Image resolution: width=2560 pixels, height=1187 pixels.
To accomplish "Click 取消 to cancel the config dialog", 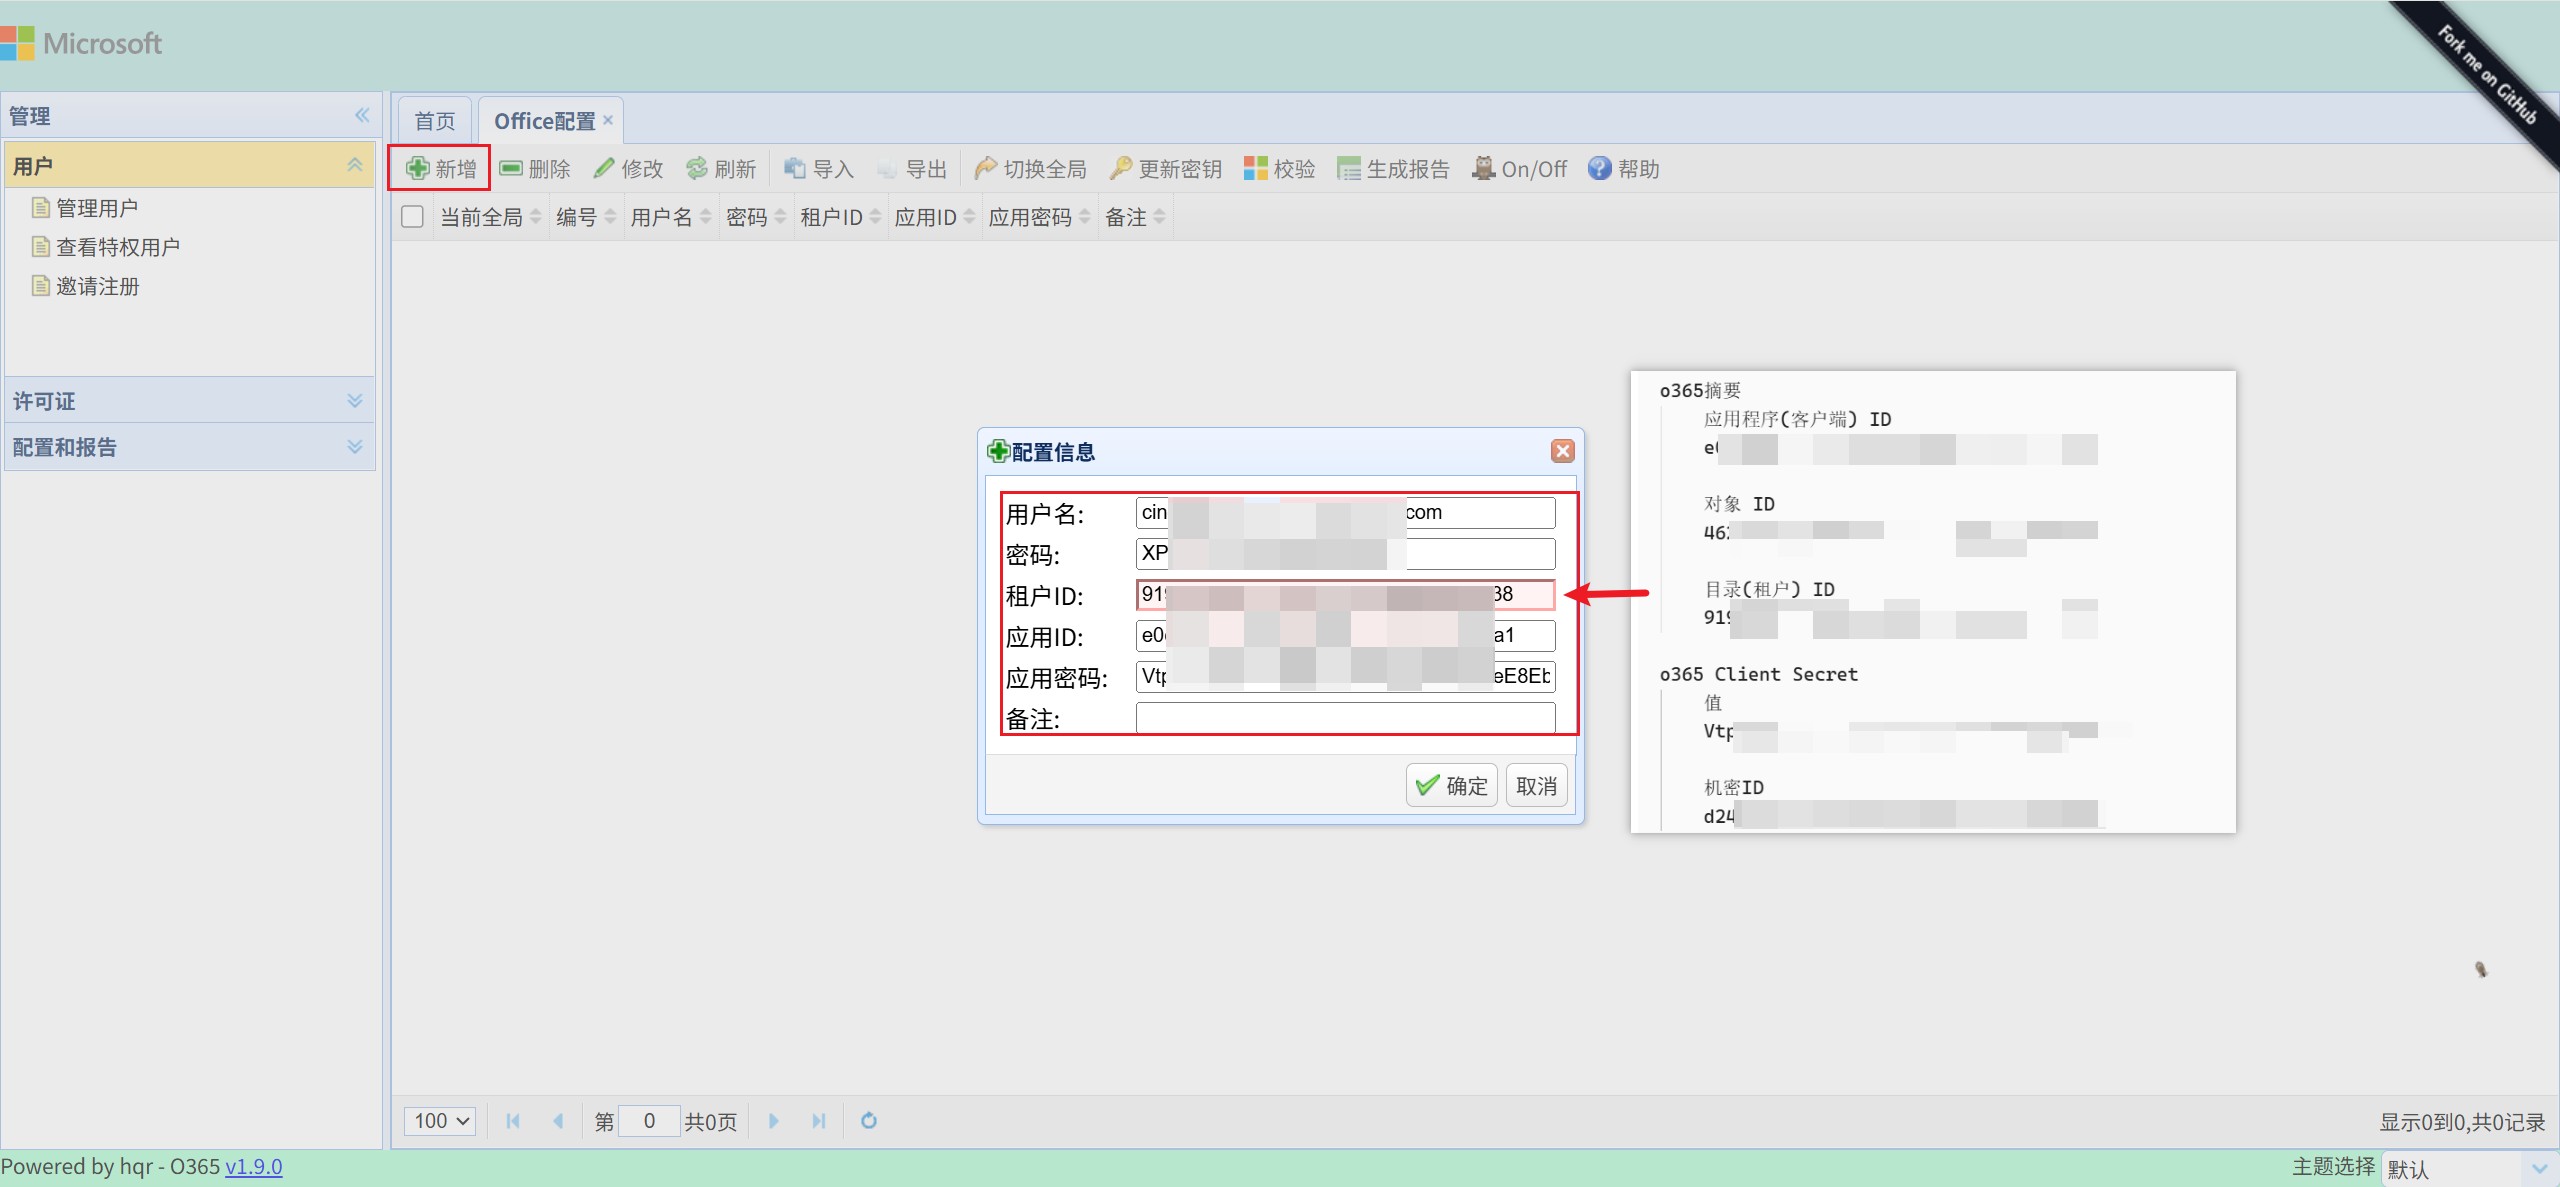I will pyautogui.click(x=1536, y=785).
